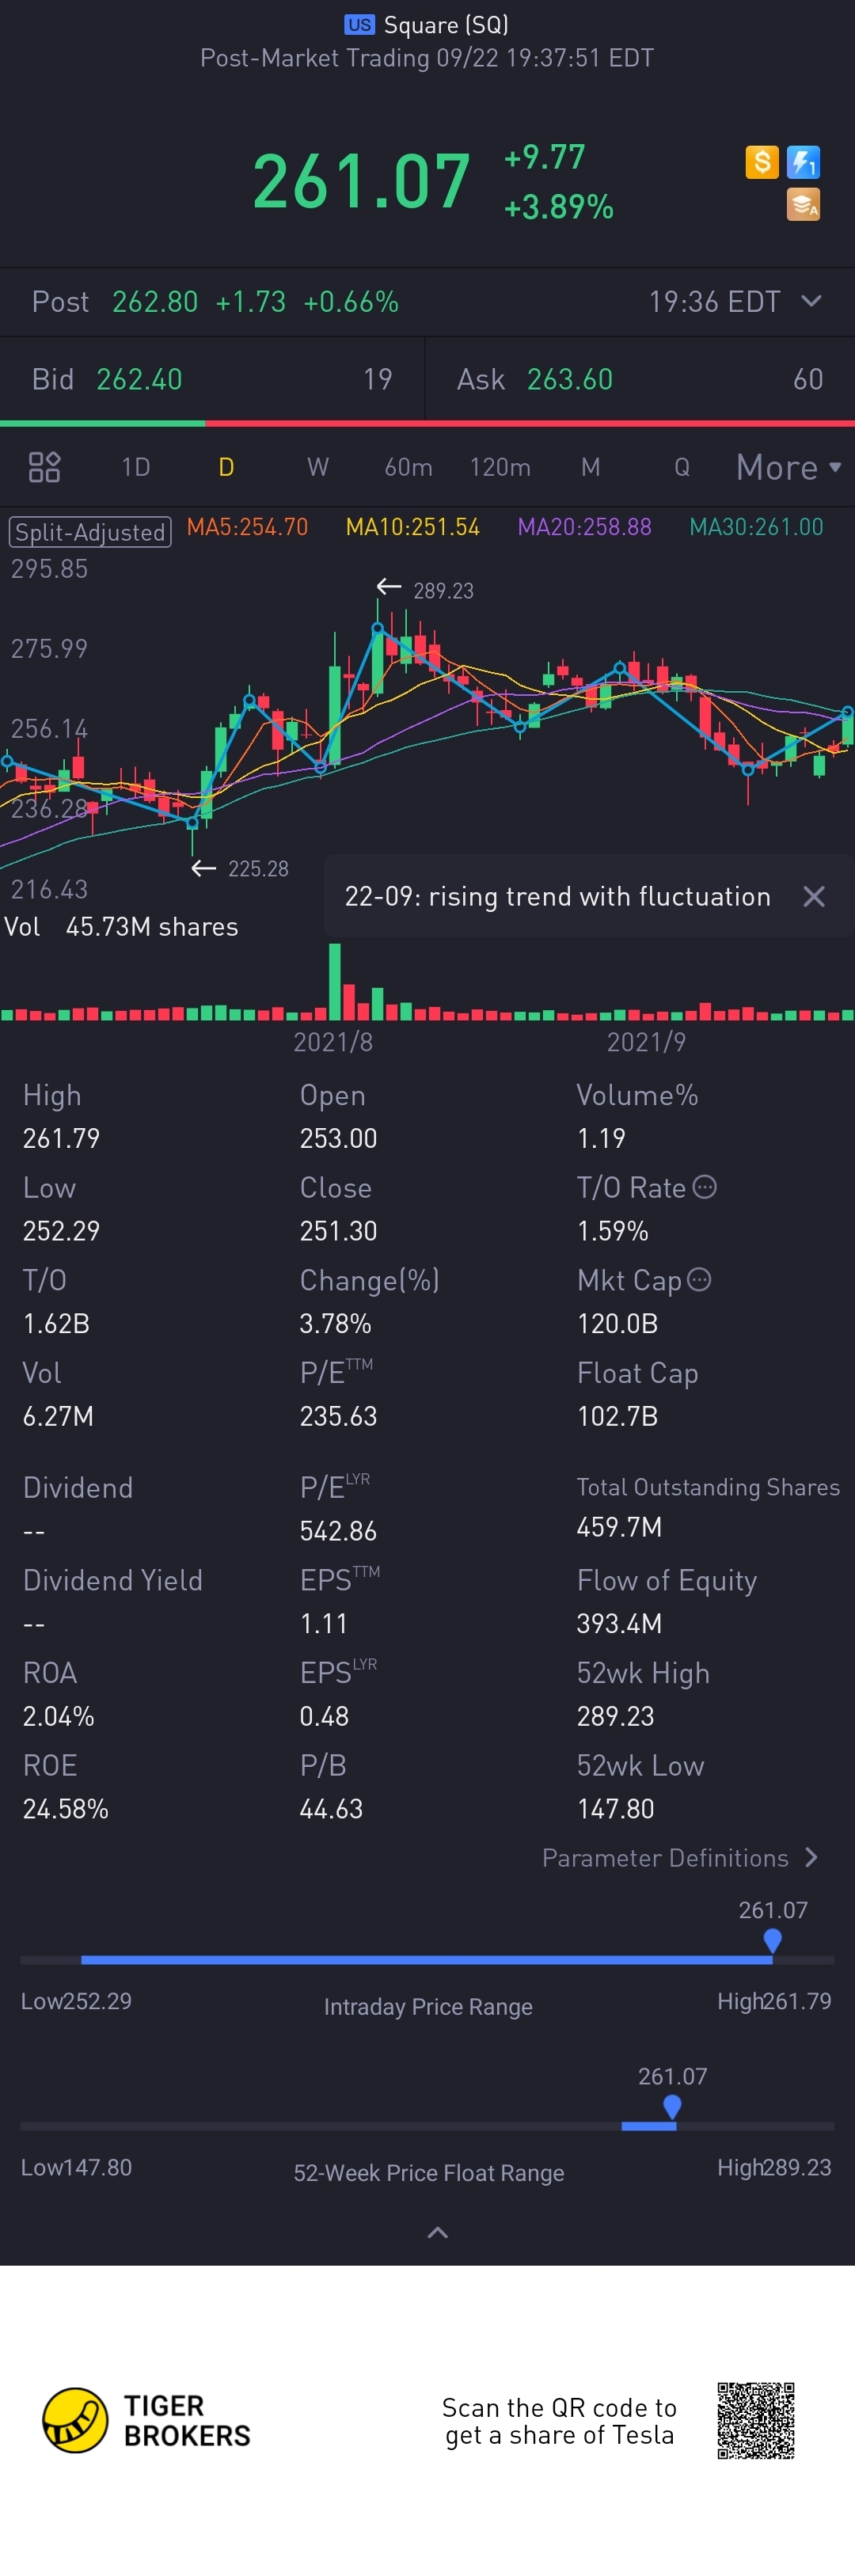Tap the Vol 45.73M shares label
Screen dimensions: 855x2576
(x=121, y=927)
